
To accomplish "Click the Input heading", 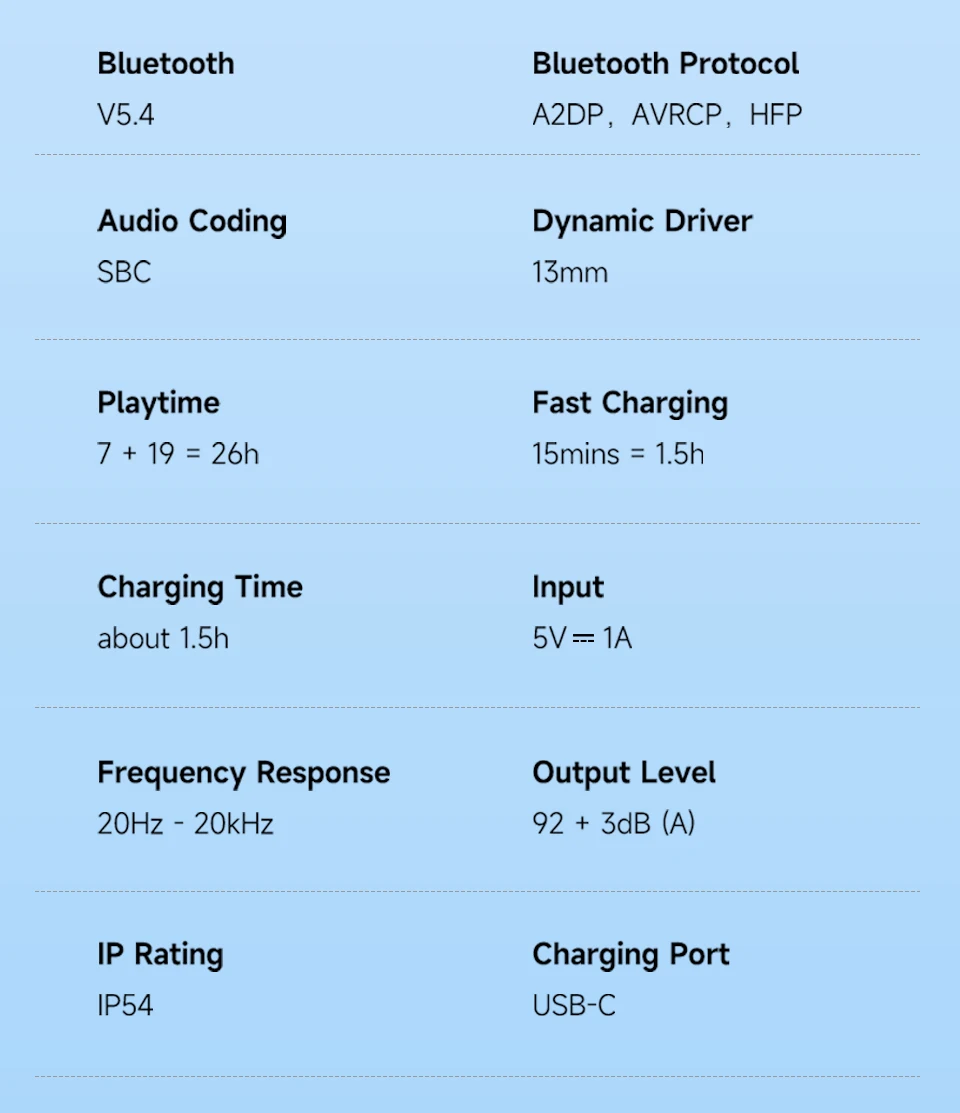I will click(568, 588).
